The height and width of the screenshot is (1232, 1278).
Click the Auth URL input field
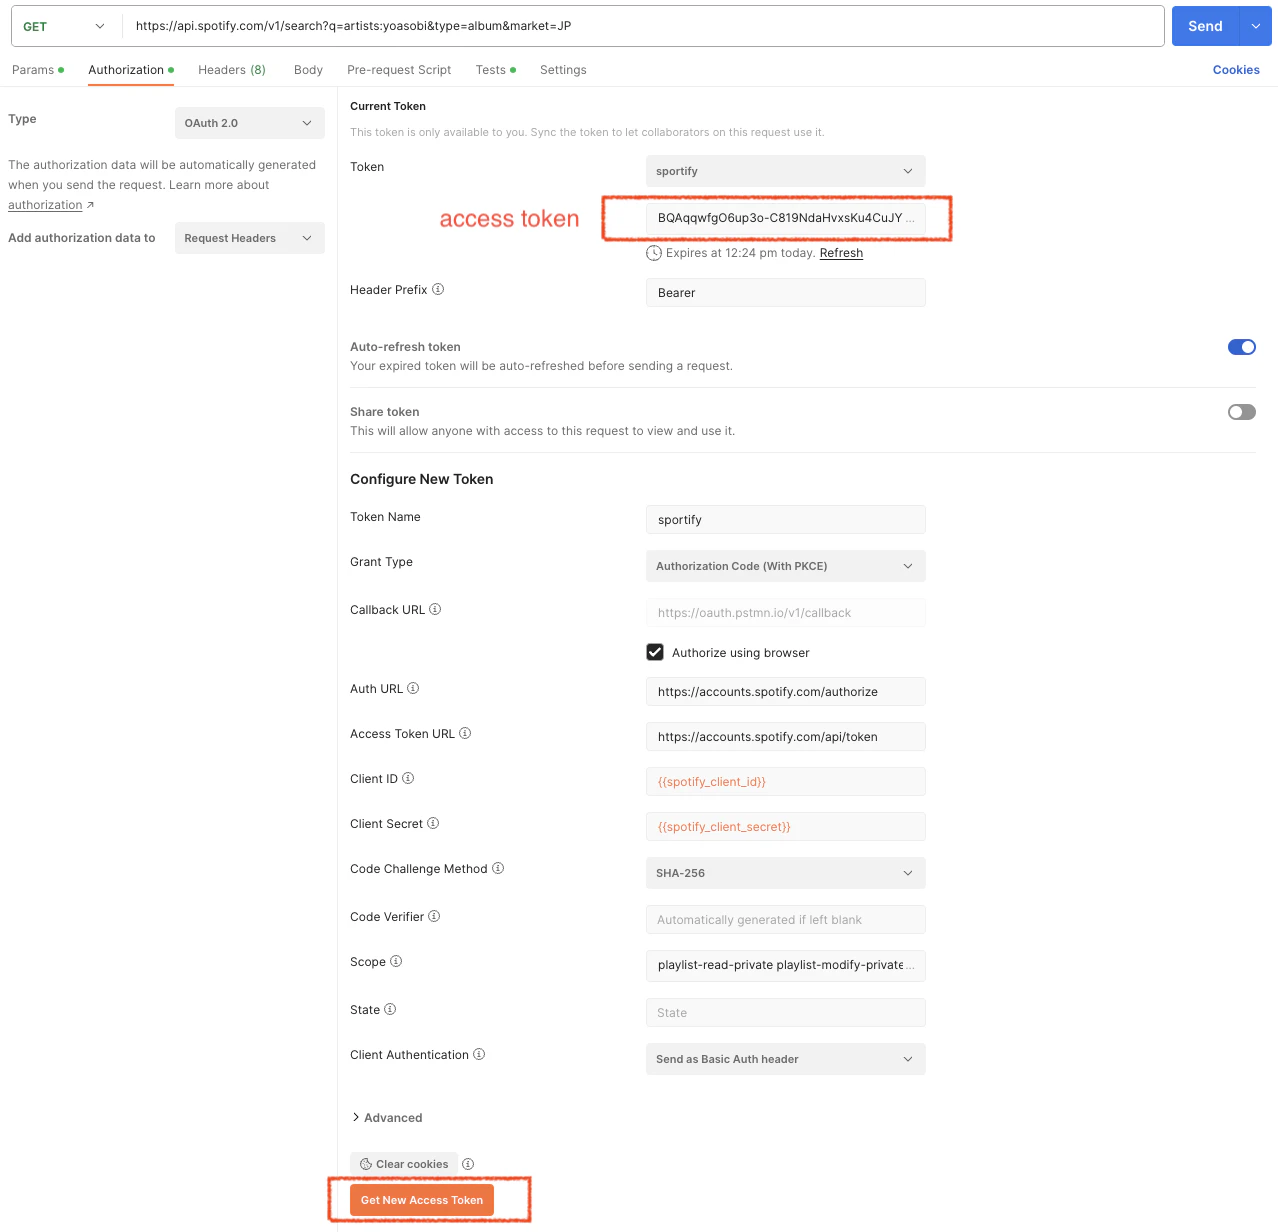(786, 692)
